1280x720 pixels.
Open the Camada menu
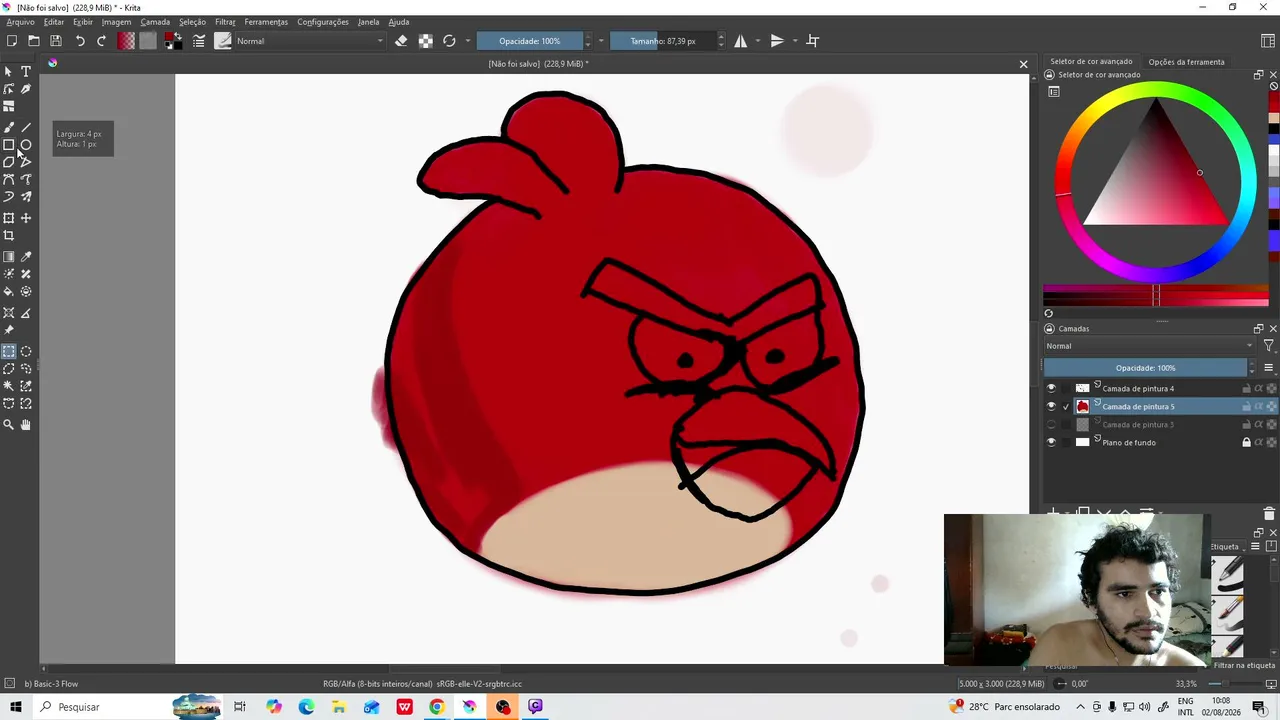coord(155,22)
